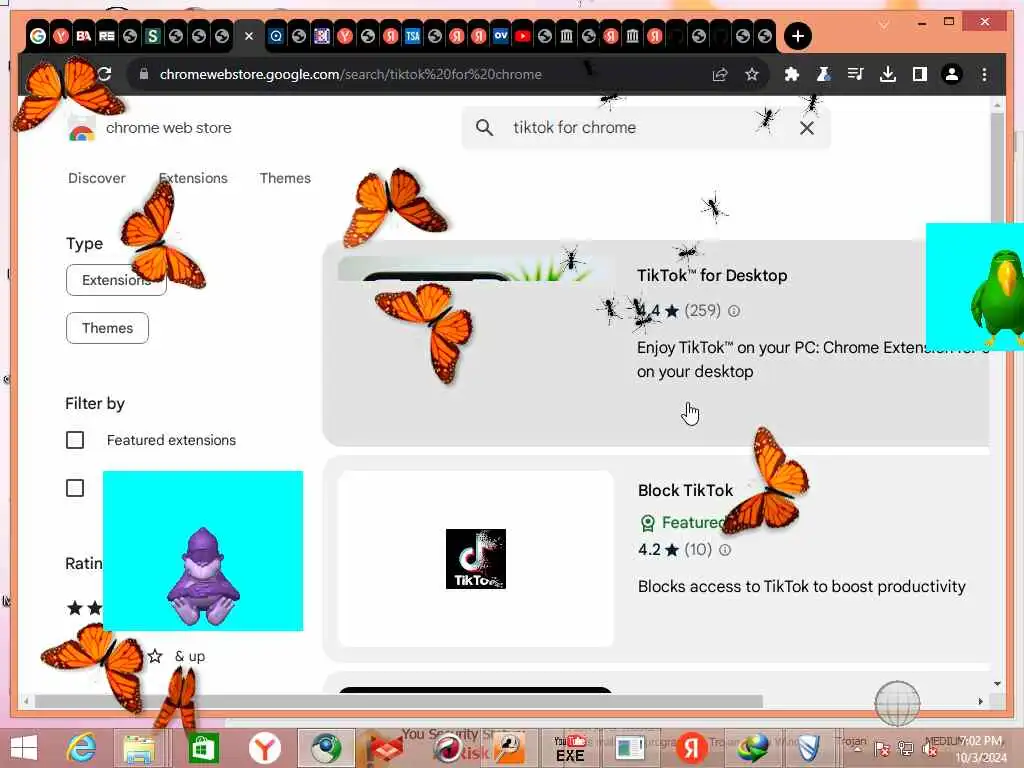Filter type by Themes chip

pos(107,328)
